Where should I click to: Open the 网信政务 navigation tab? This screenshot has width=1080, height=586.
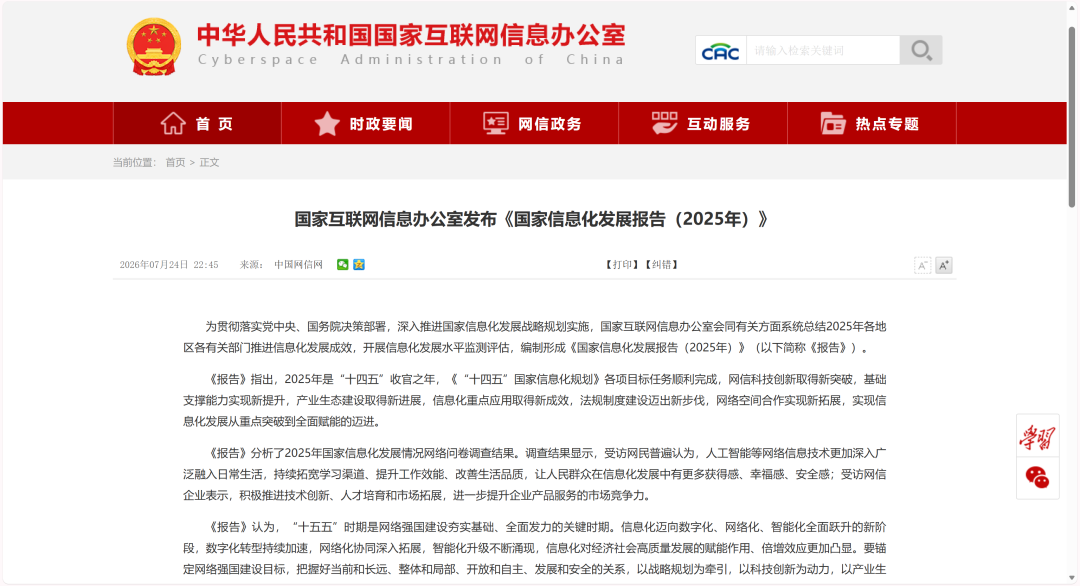pos(534,123)
